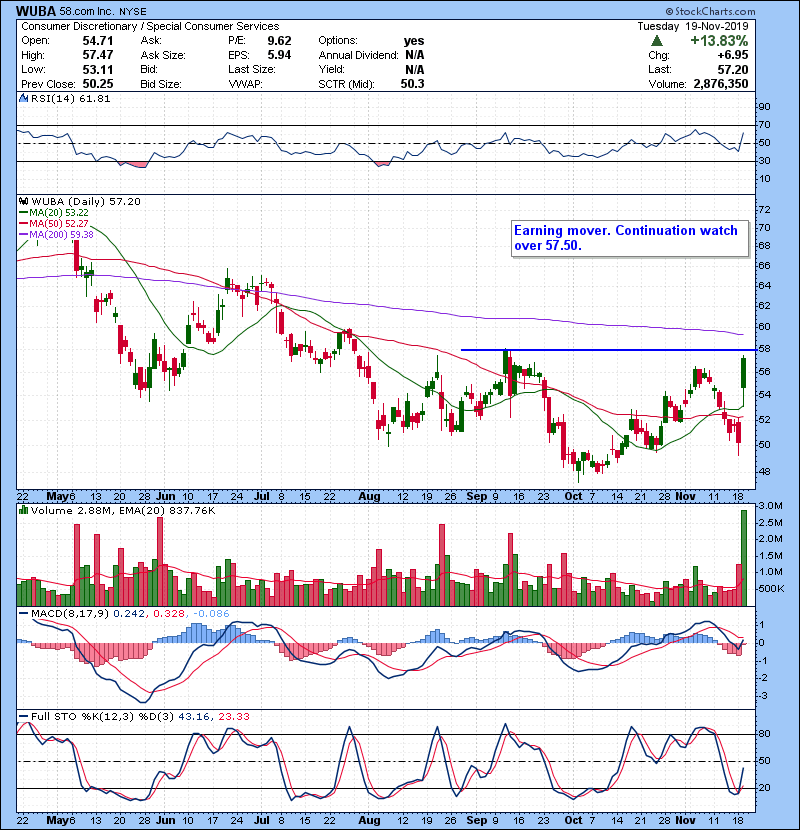Select the Open value 54.71

pyautogui.click(x=97, y=41)
